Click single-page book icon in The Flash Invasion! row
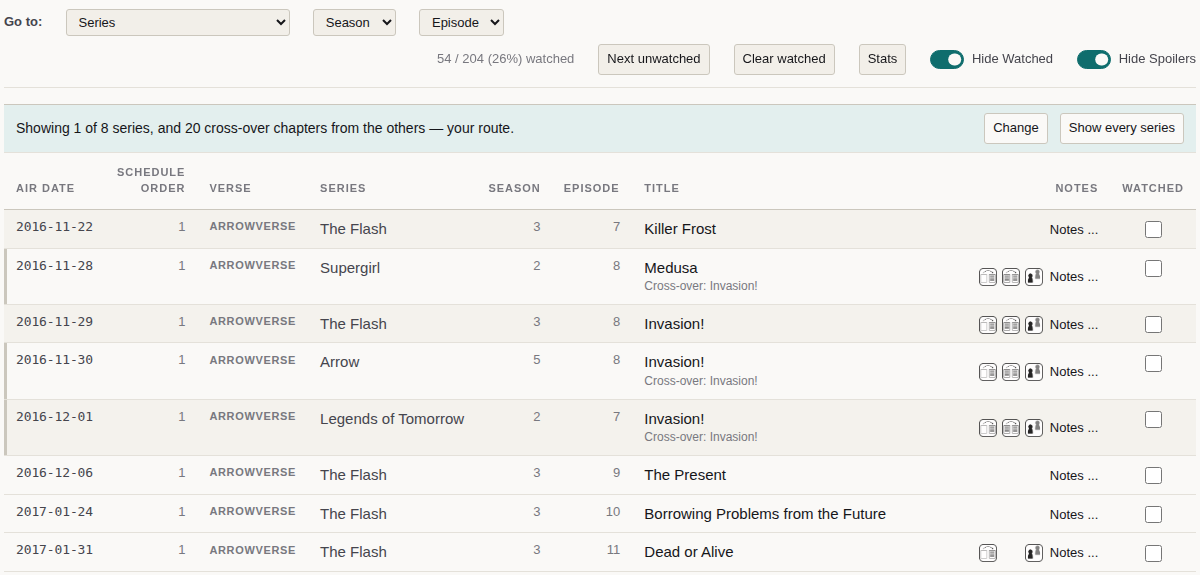The image size is (1200, 575). pyautogui.click(x=988, y=324)
